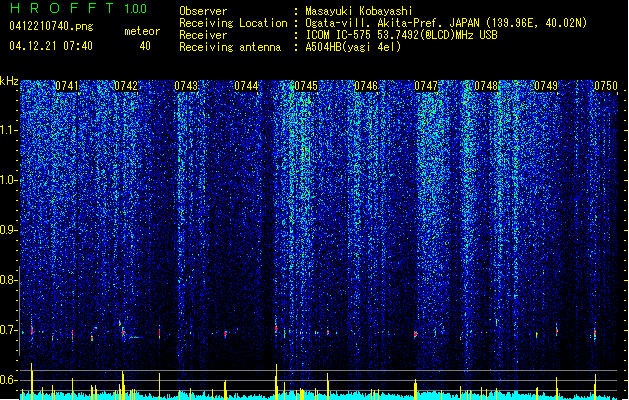Click the Receiver label
Image resolution: width=629 pixels, height=400 pixels.
pos(203,35)
